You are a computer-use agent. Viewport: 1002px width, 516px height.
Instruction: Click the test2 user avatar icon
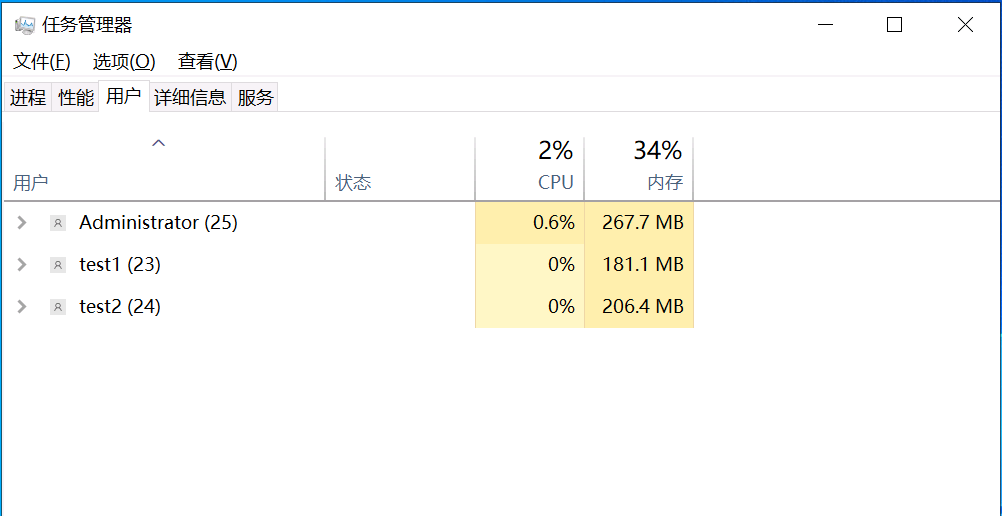coord(58,307)
